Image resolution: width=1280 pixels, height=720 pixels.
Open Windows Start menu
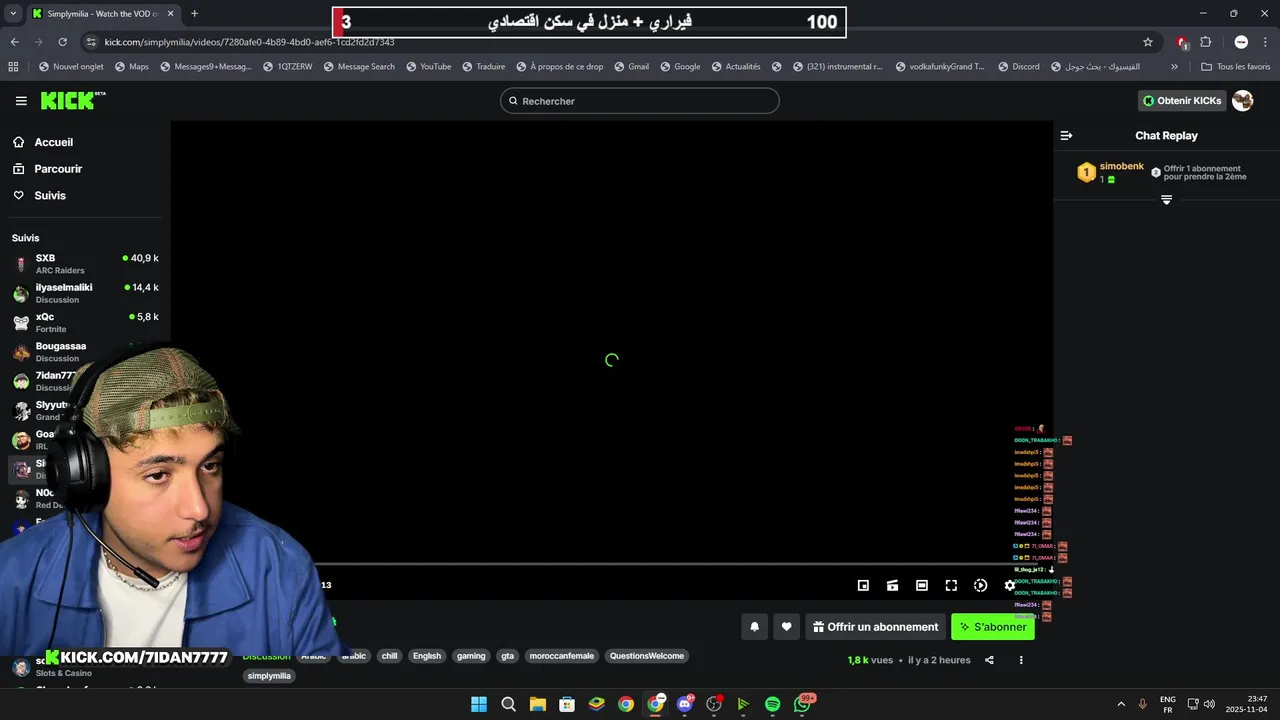(x=479, y=704)
